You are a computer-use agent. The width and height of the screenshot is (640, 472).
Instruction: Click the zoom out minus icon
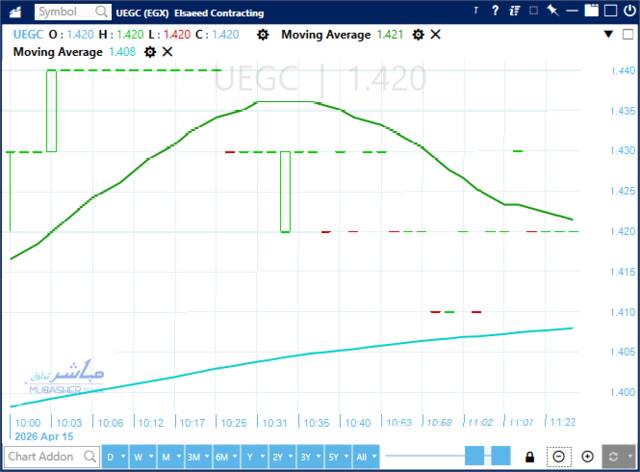tap(559, 456)
